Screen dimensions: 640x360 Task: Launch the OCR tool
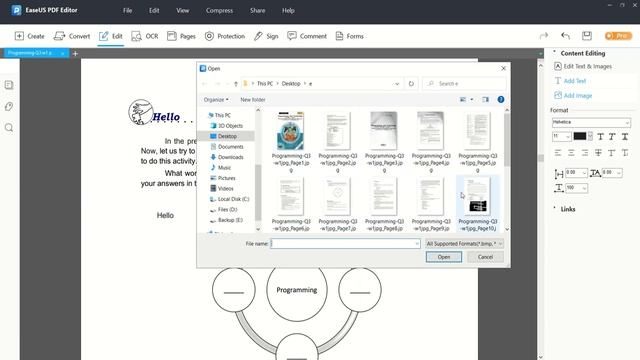(144, 36)
